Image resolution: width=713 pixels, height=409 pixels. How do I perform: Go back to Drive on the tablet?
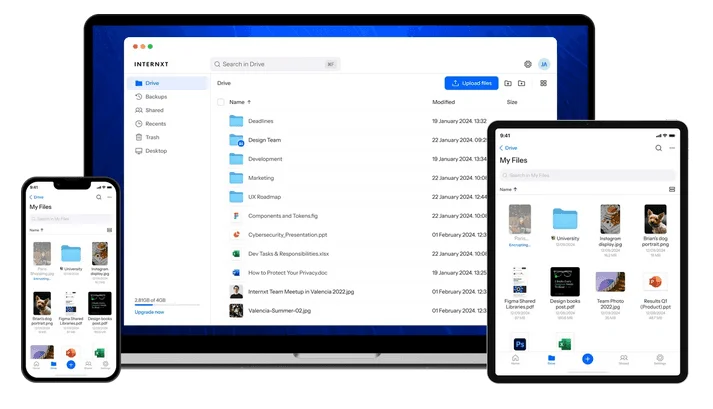coord(508,148)
